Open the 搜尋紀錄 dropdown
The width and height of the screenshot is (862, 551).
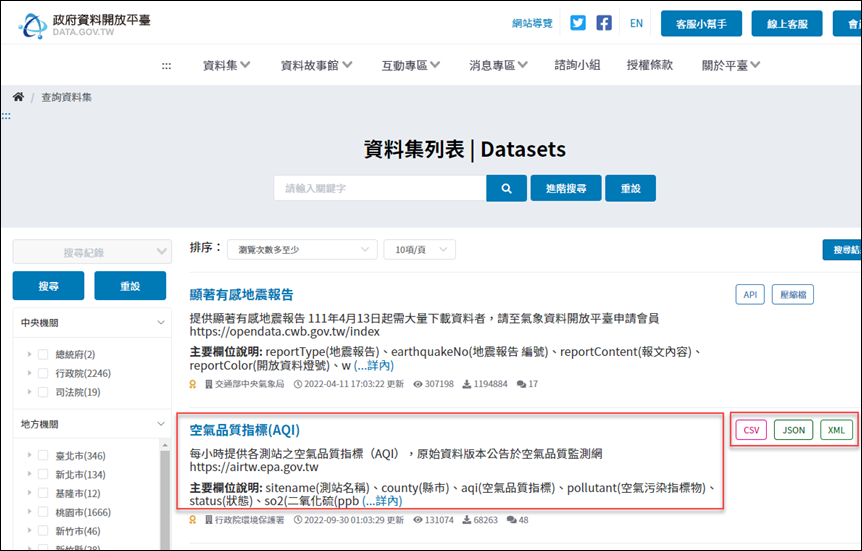pyautogui.click(x=92, y=252)
